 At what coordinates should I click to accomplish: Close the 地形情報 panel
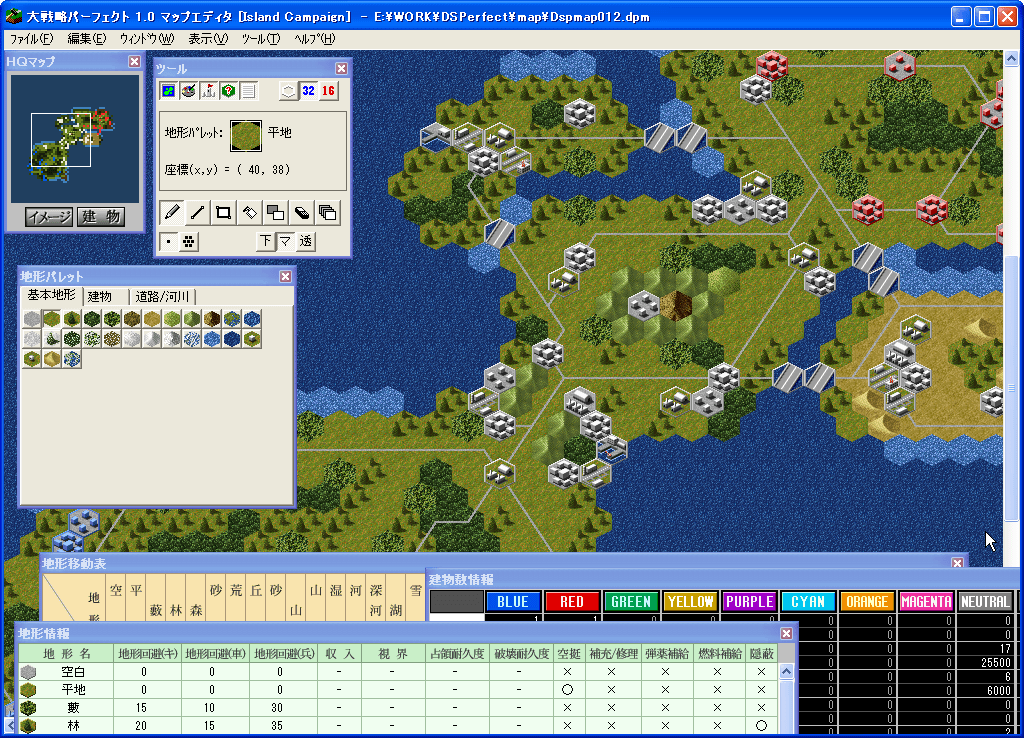tap(786, 634)
